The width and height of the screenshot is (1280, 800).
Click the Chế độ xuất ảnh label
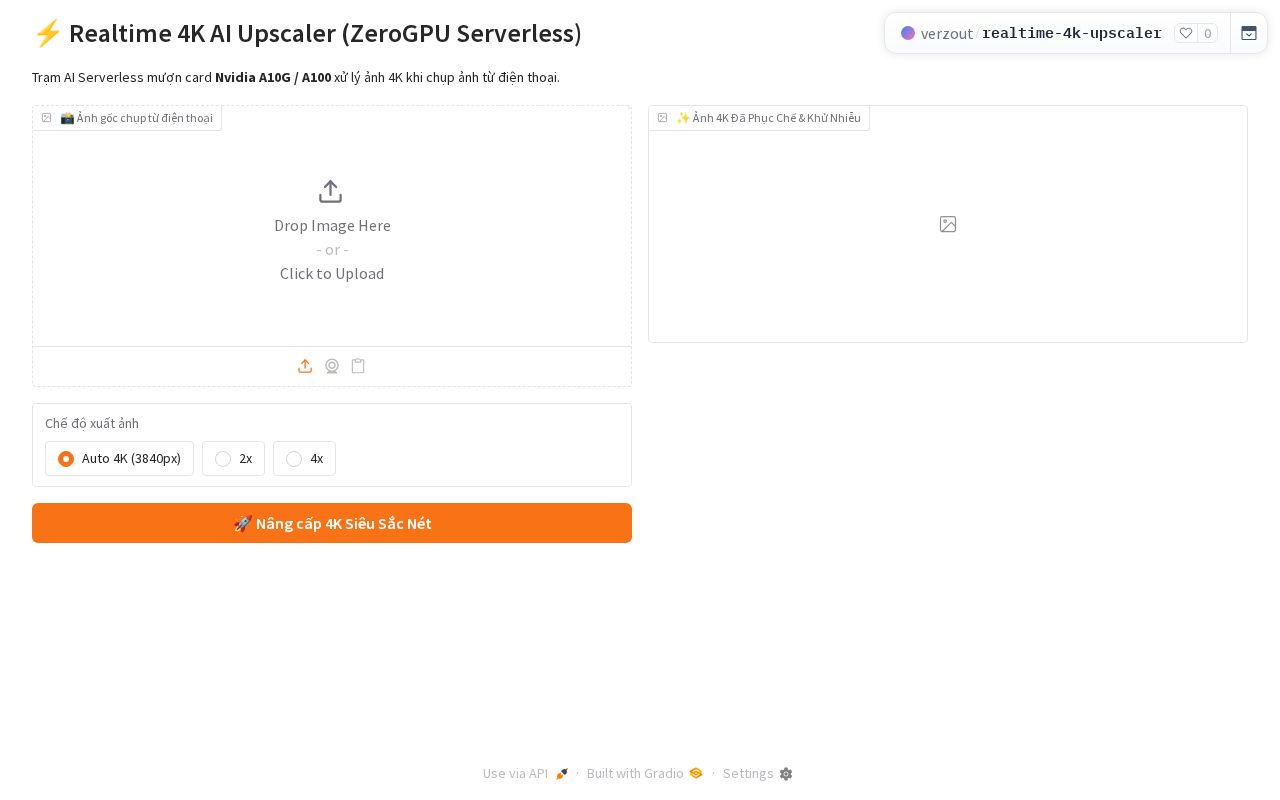coord(92,423)
